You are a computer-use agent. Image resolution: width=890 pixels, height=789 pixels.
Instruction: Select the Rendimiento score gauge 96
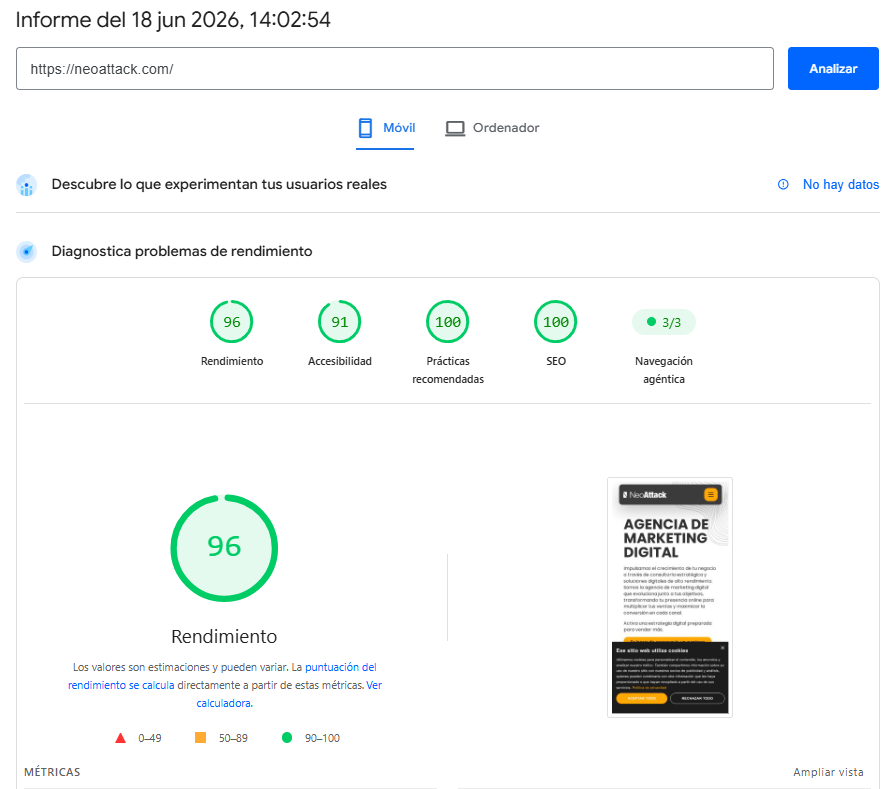232,322
